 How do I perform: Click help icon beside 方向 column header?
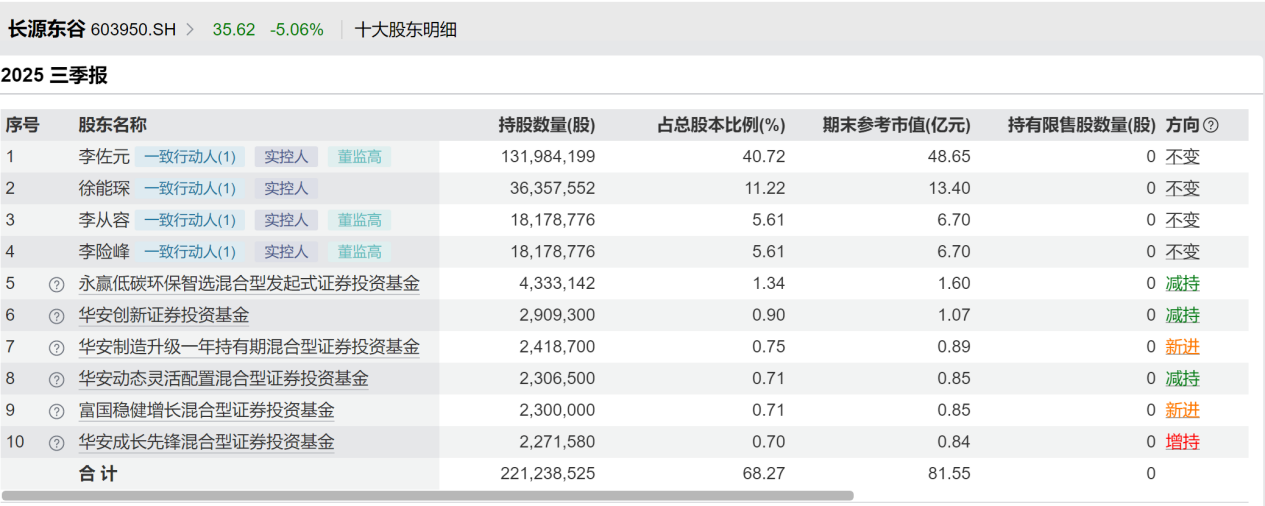[1211, 125]
